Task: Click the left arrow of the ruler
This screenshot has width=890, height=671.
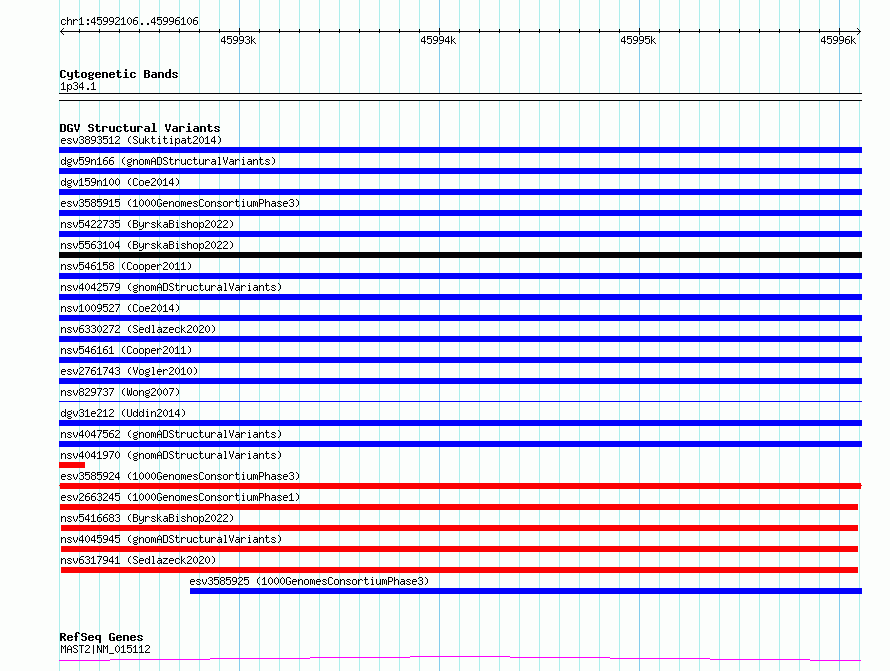Action: [x=62, y=31]
